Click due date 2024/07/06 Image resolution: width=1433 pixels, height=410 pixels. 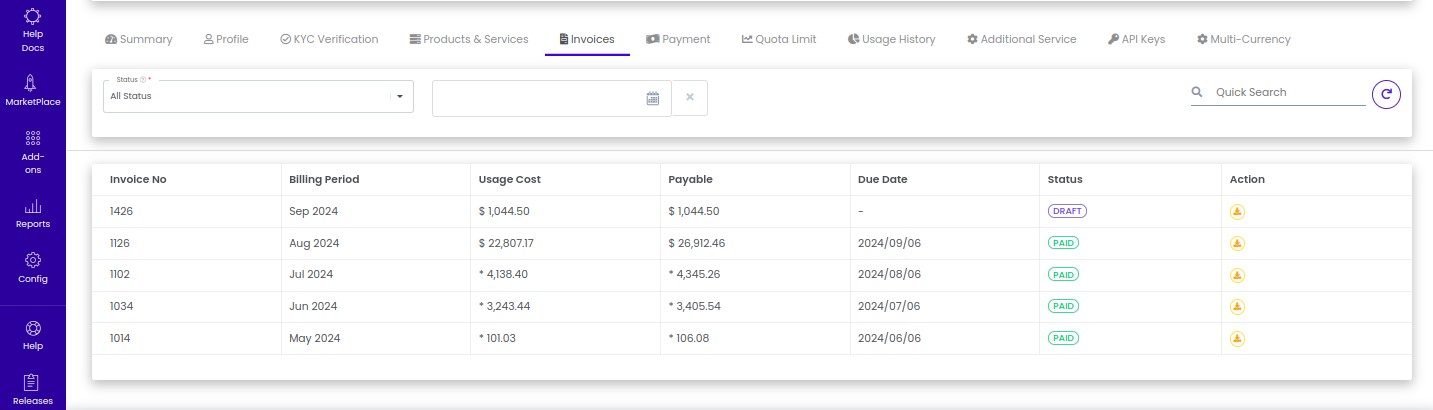point(889,306)
